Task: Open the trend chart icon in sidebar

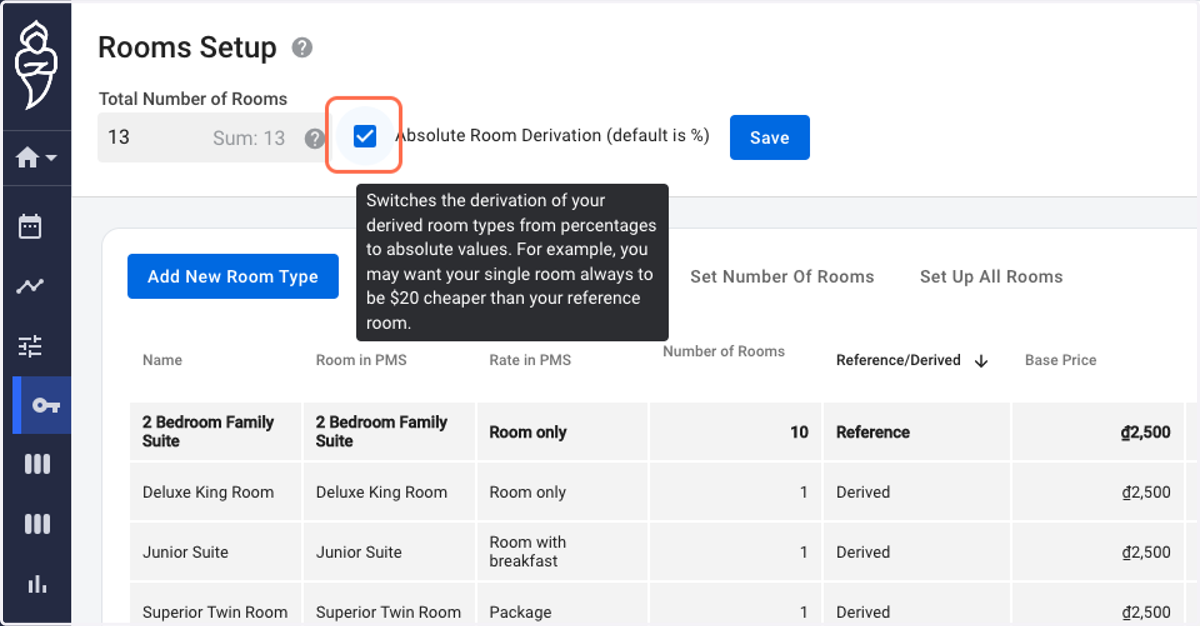Action: click(30, 287)
